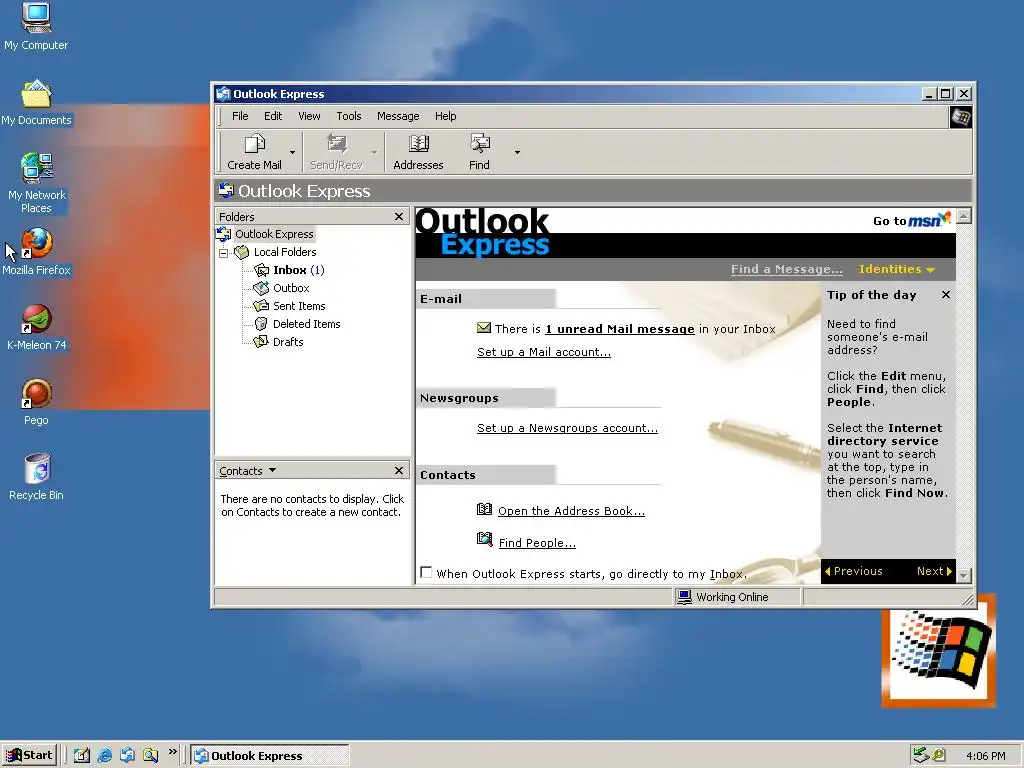
Task: Open the Help menu
Action: [445, 116]
